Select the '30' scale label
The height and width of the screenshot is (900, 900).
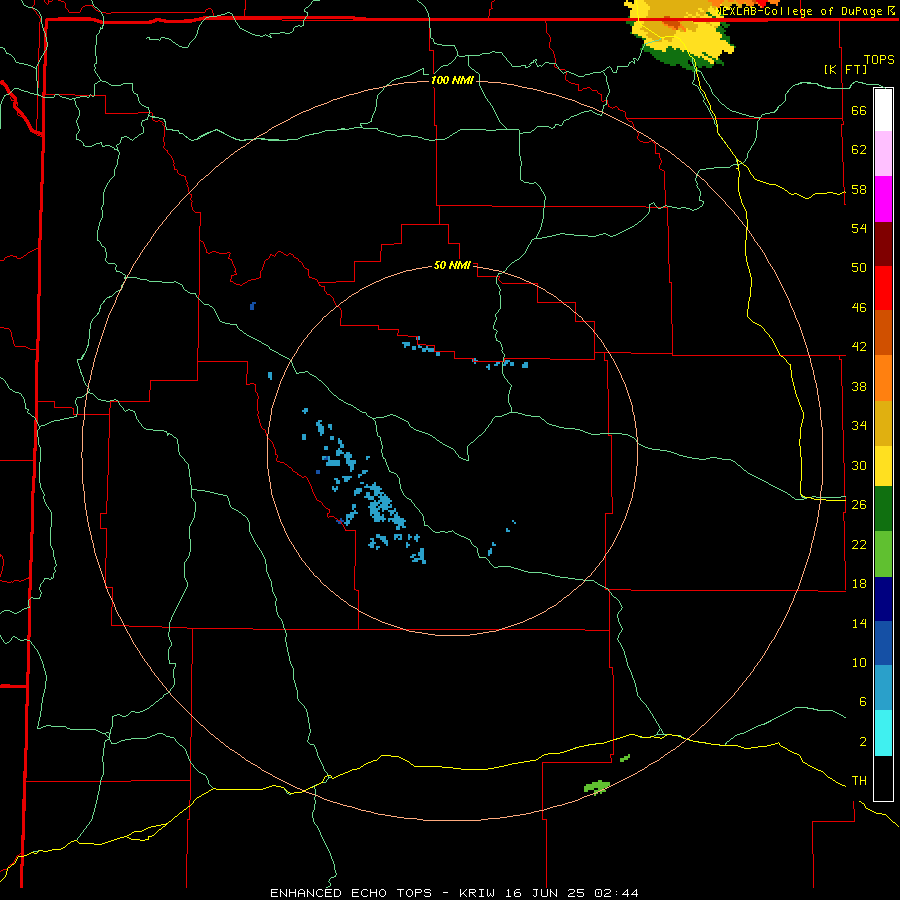point(859,465)
